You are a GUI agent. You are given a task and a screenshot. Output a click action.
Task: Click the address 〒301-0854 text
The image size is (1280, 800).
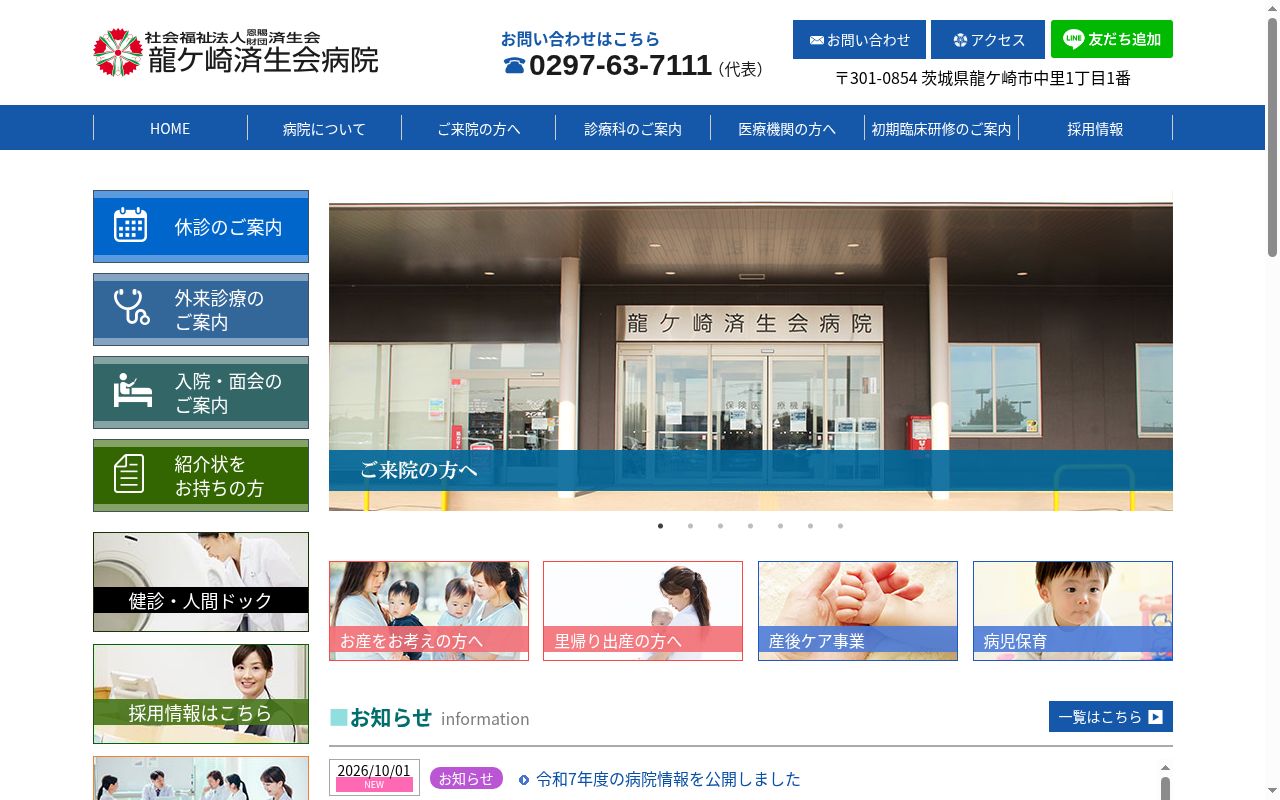pos(983,78)
